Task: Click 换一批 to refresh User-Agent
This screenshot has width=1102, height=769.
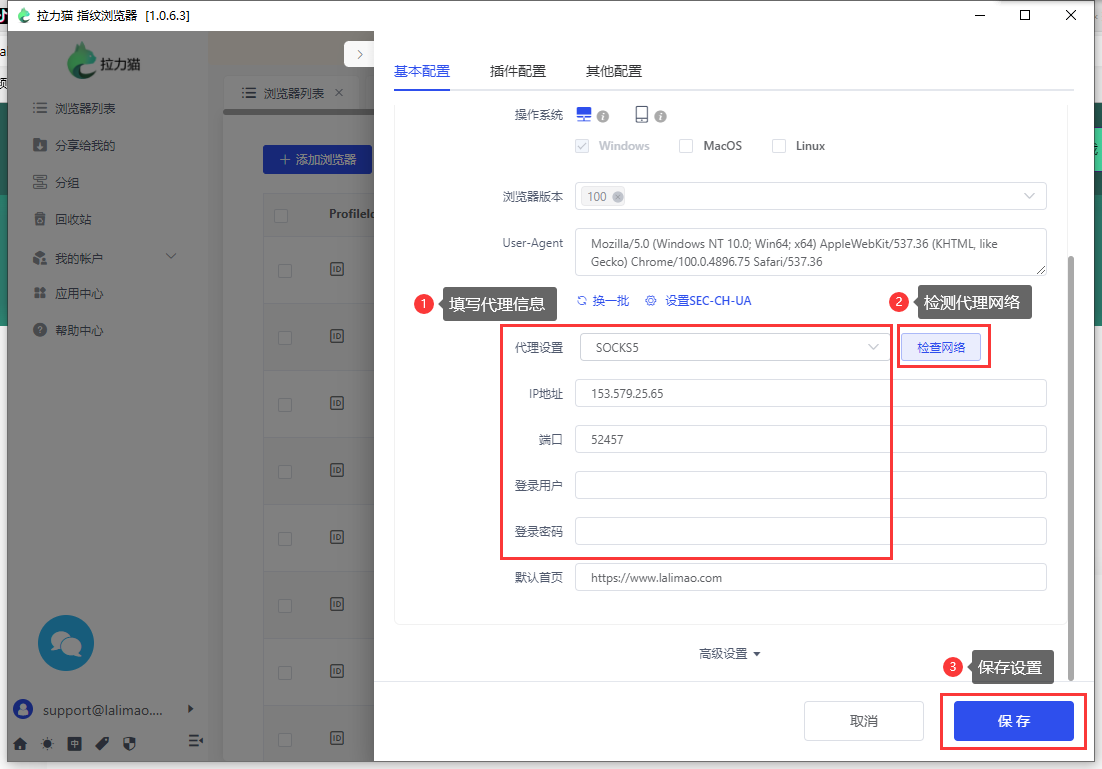Action: point(603,301)
